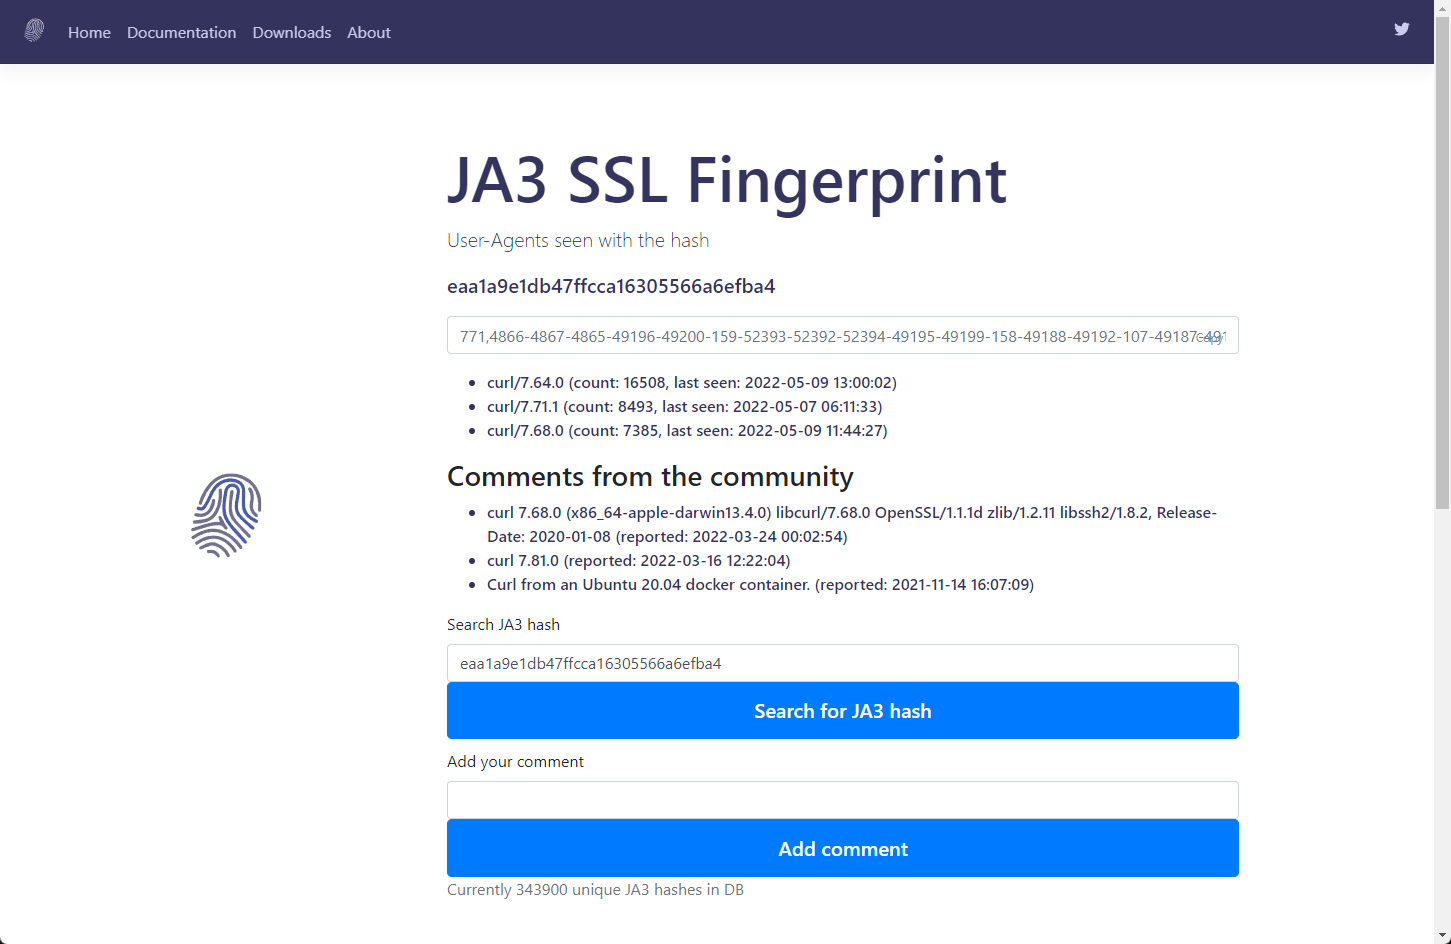1451x944 pixels.
Task: Click the Add comment button
Action: tap(843, 849)
